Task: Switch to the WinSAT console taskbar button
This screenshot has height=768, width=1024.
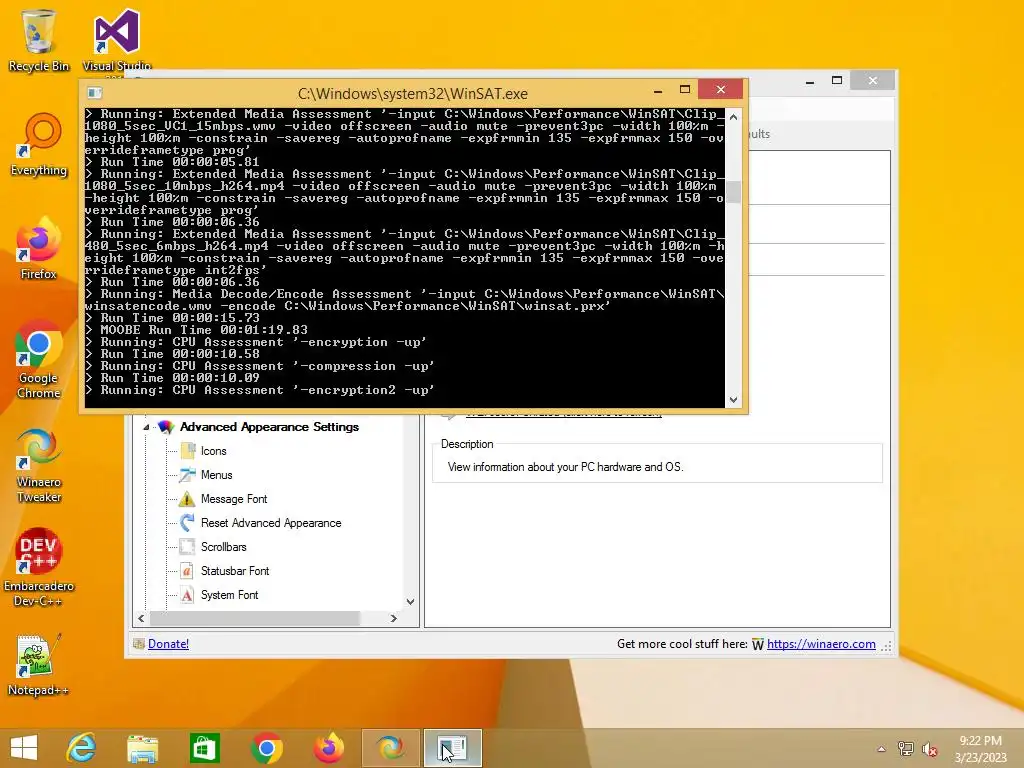Action: (x=453, y=748)
